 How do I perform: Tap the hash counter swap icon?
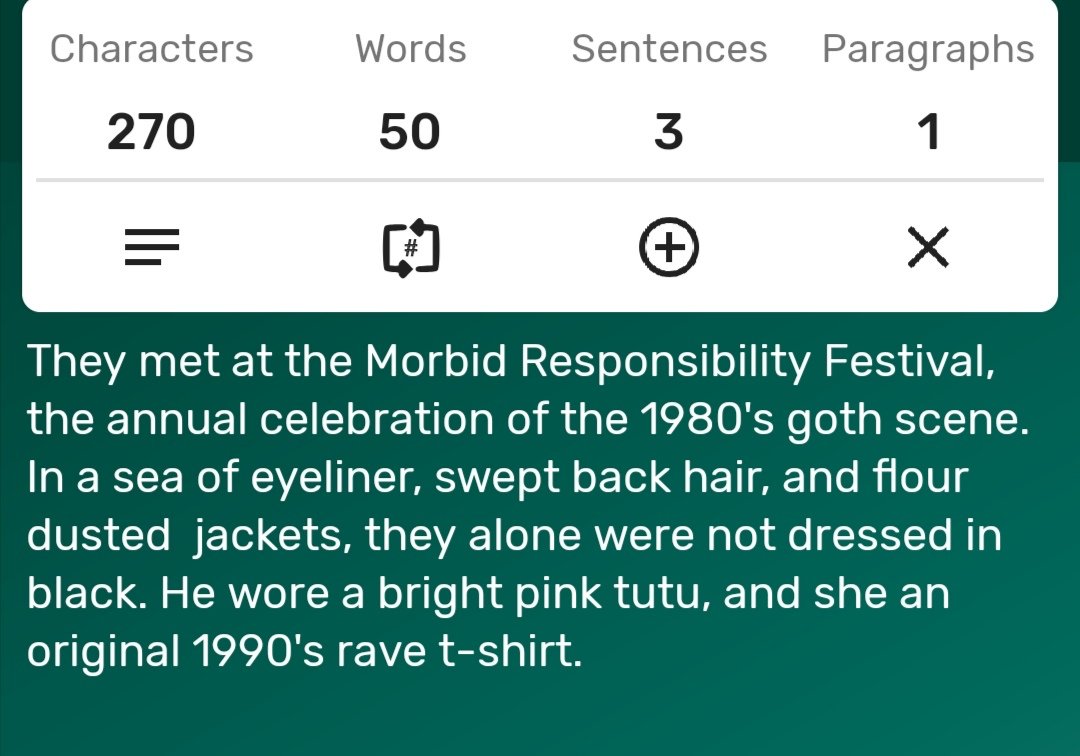pos(411,248)
